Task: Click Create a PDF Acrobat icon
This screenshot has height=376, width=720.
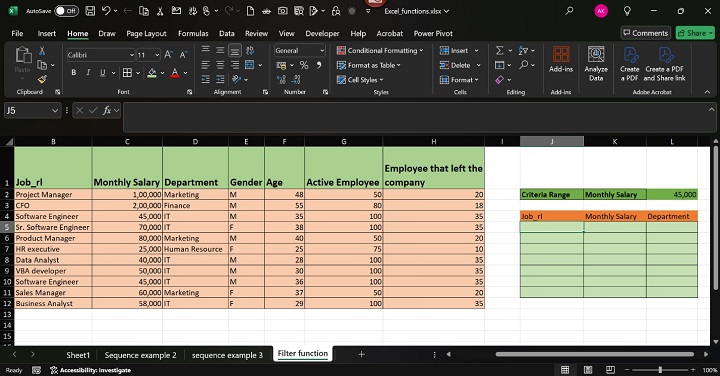Action: [630, 64]
